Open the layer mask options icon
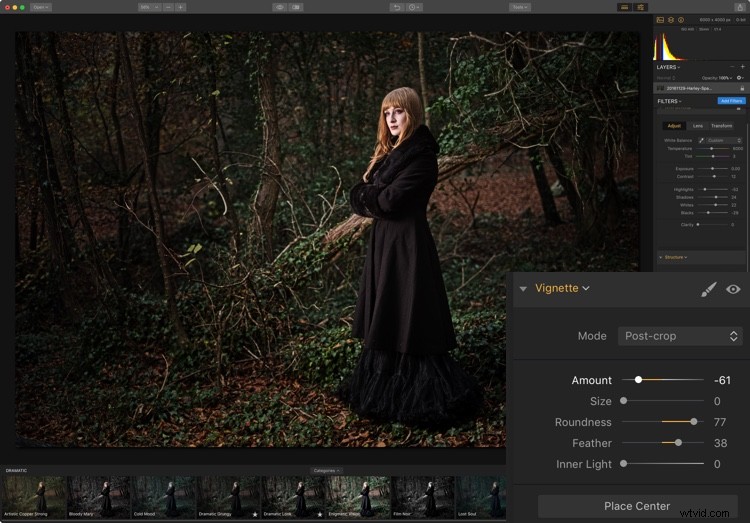 (x=740, y=78)
